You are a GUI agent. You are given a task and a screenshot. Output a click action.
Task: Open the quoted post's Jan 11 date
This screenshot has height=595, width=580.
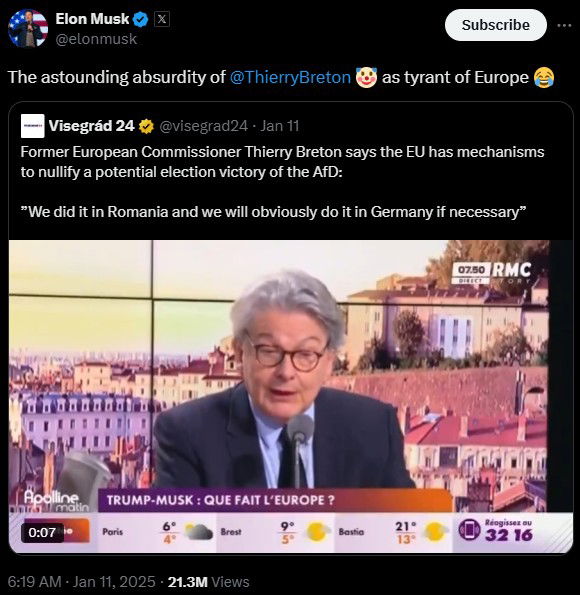[x=280, y=126]
